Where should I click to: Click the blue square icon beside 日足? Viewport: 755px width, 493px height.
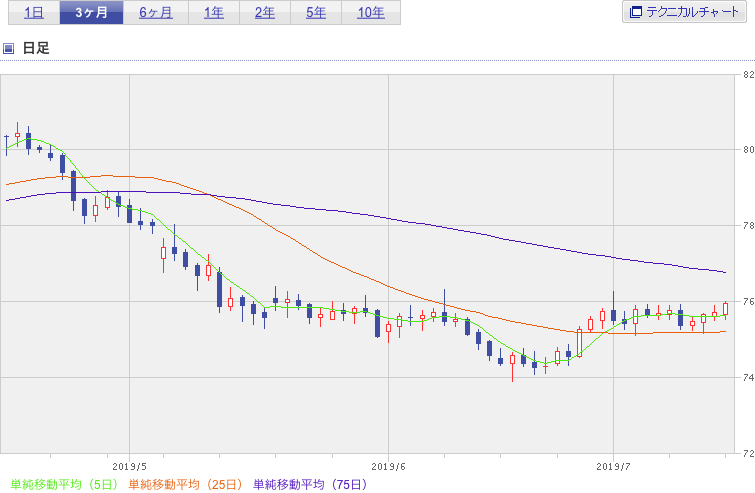[x=8, y=48]
